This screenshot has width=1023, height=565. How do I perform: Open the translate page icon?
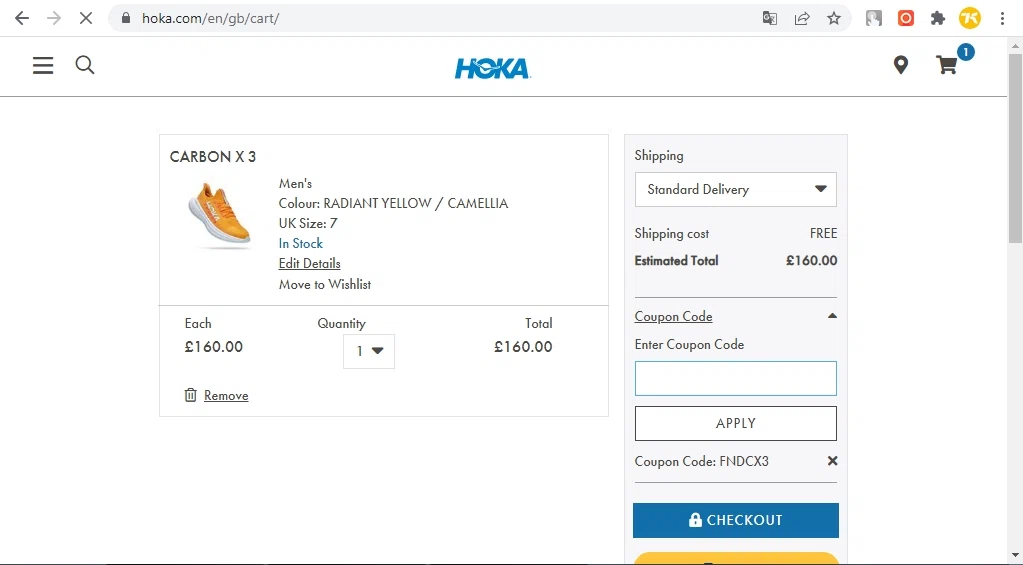tap(770, 18)
